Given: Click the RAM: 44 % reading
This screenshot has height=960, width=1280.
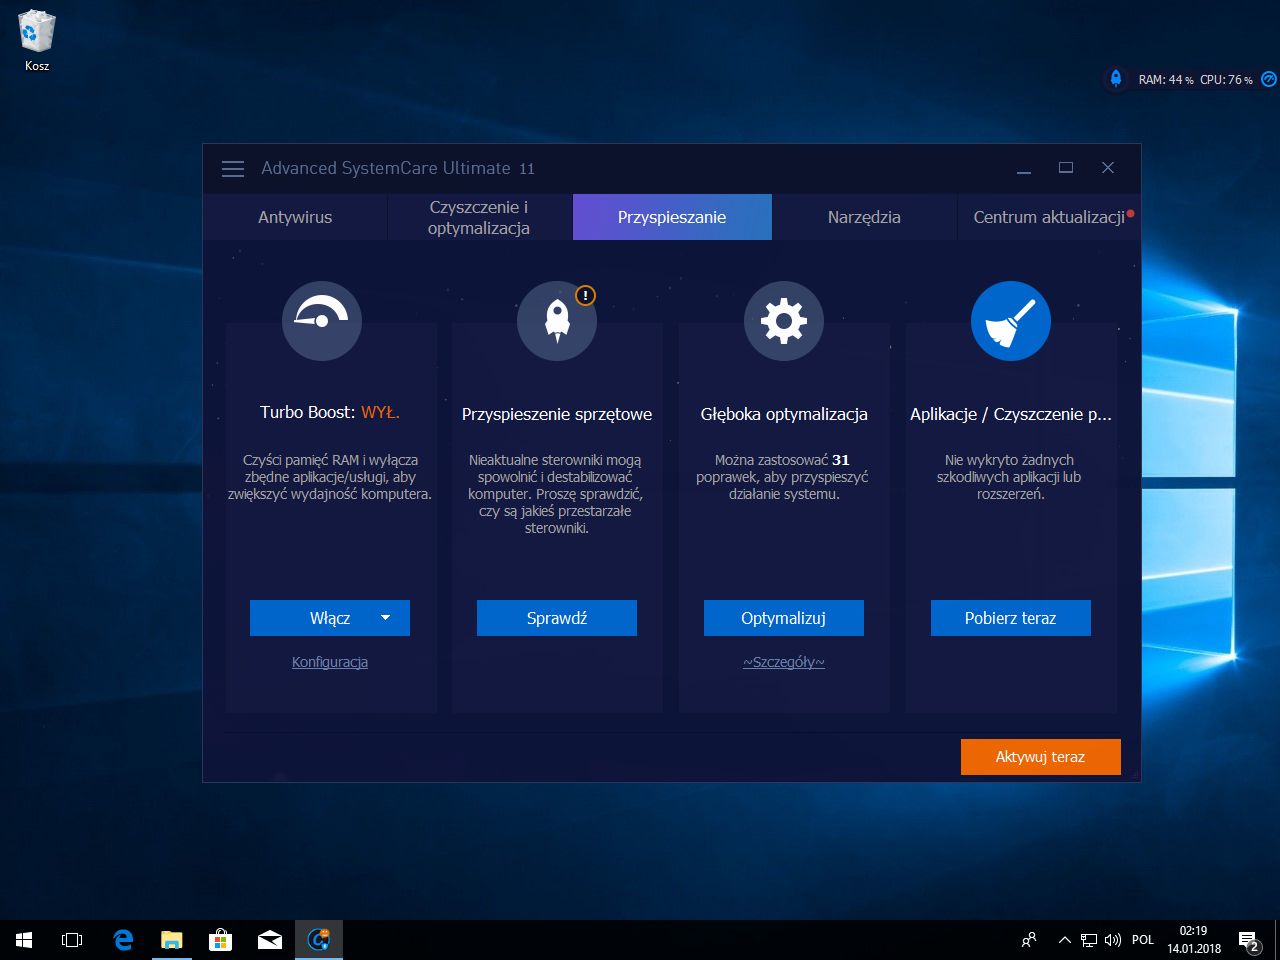Looking at the screenshot, I should [1166, 80].
